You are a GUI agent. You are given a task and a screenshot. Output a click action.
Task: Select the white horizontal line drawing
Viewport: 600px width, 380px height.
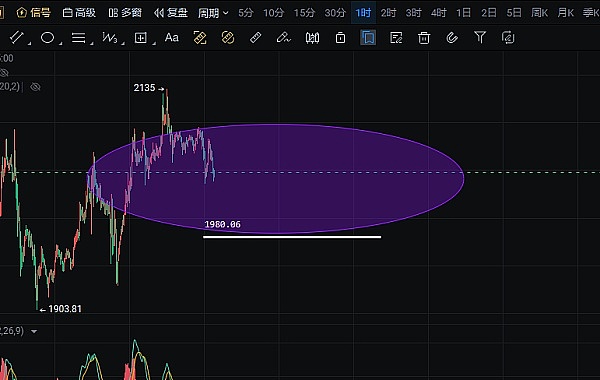(292, 237)
